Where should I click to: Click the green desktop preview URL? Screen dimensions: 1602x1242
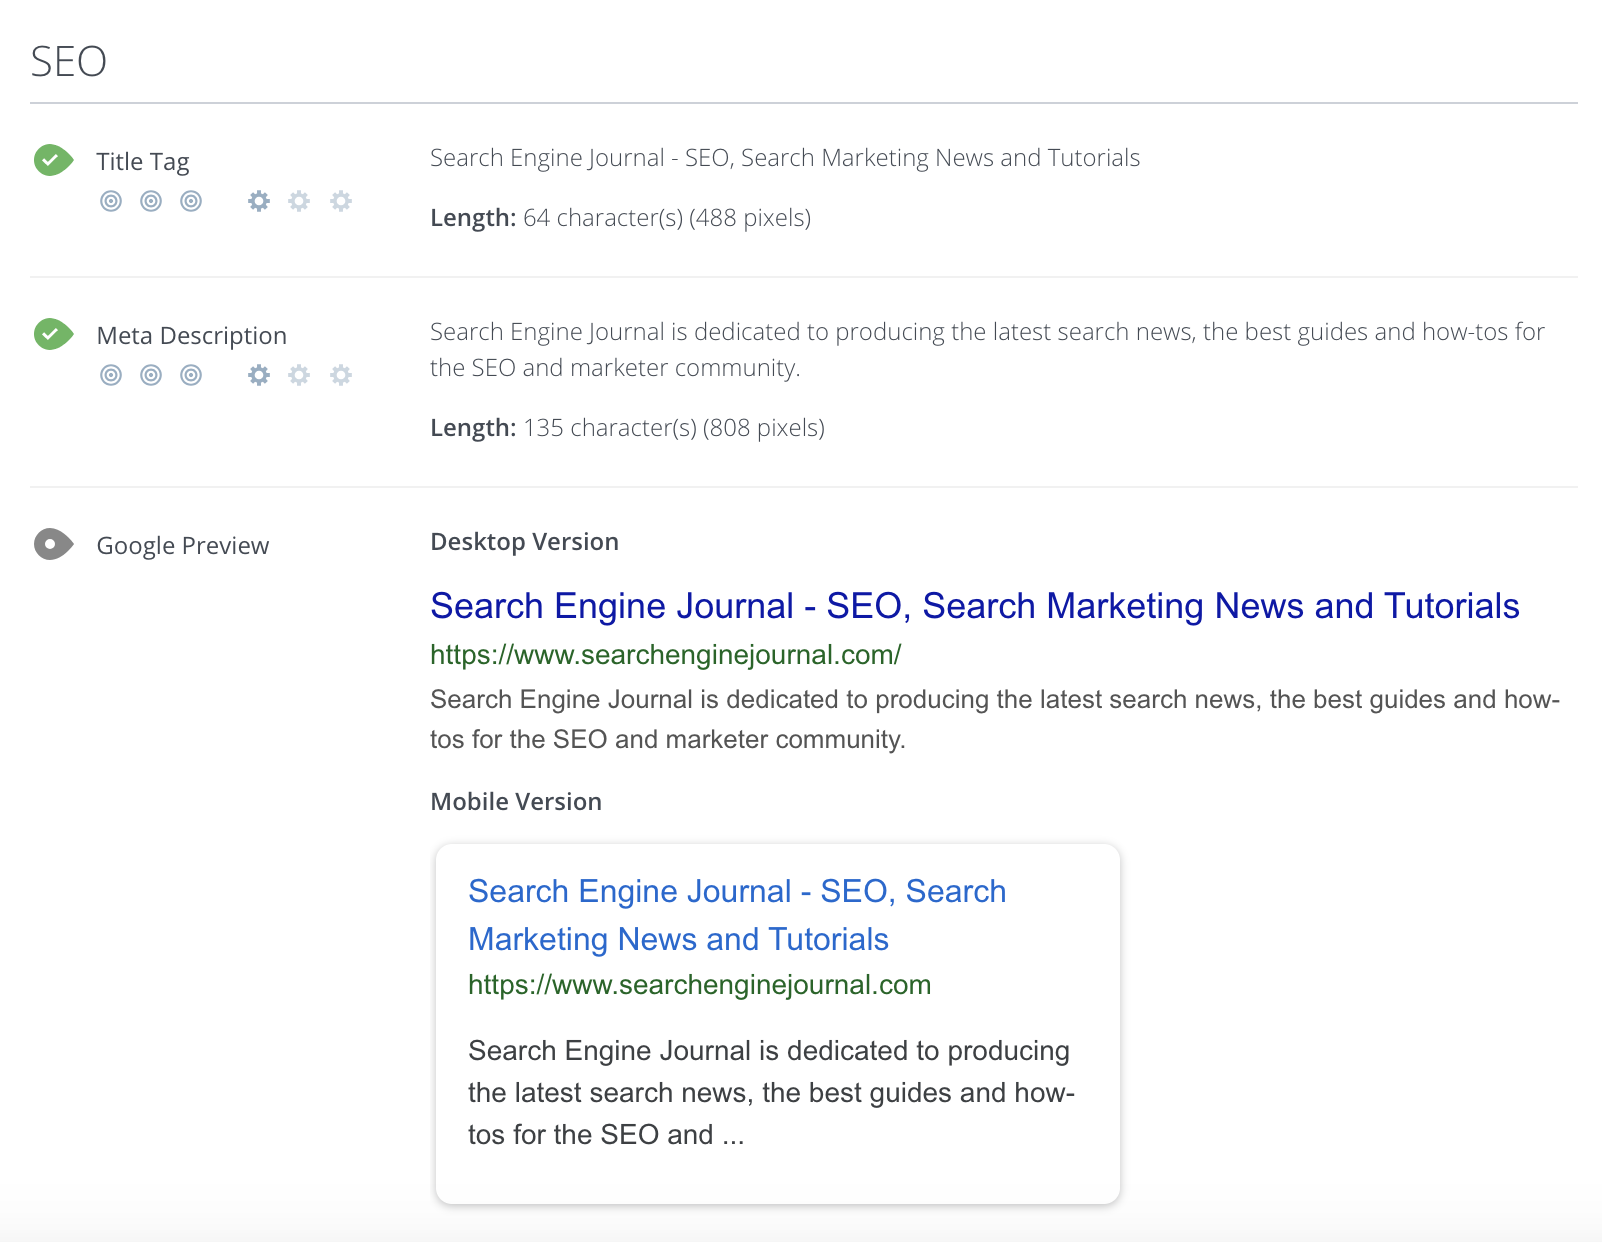[665, 655]
